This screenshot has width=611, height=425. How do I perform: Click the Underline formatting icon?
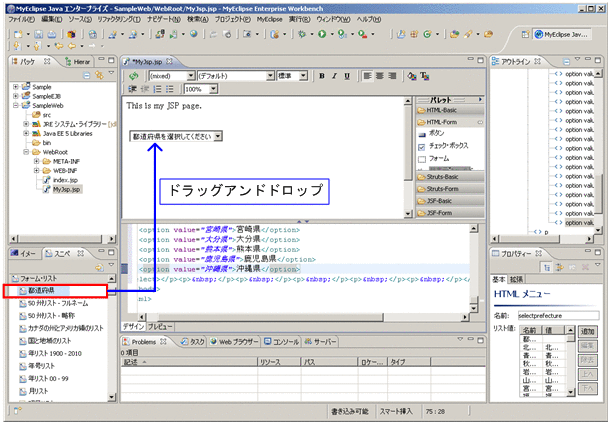tap(347, 75)
